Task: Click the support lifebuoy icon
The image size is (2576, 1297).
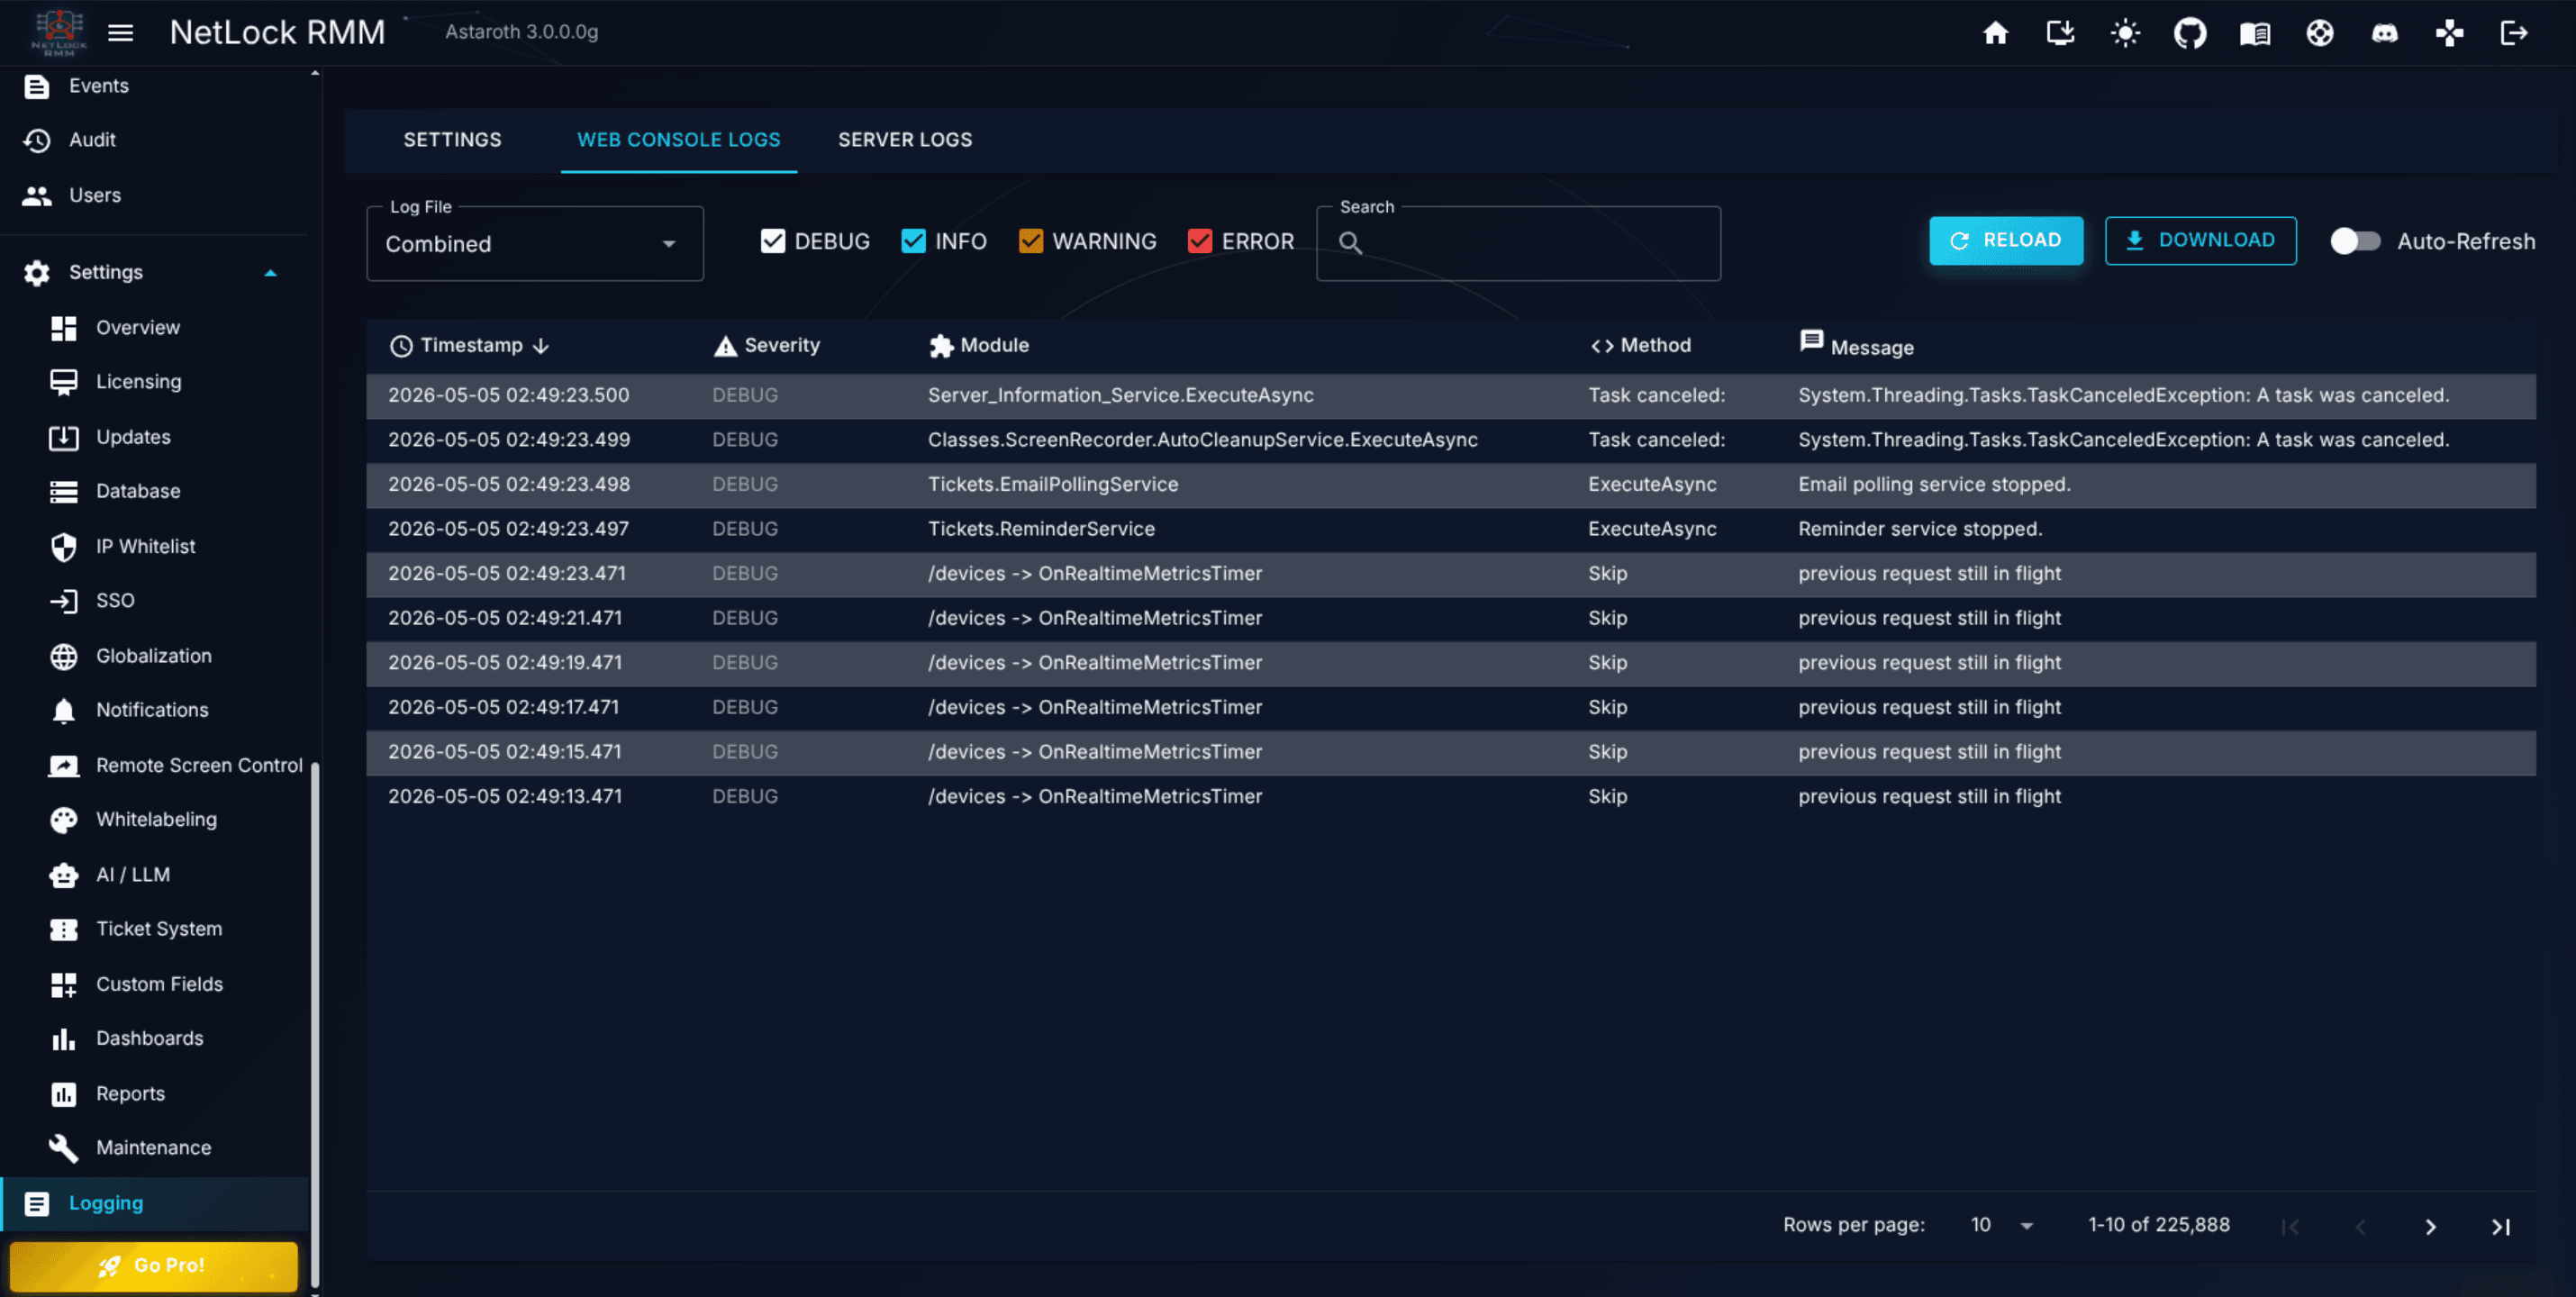Action: click(x=2320, y=33)
